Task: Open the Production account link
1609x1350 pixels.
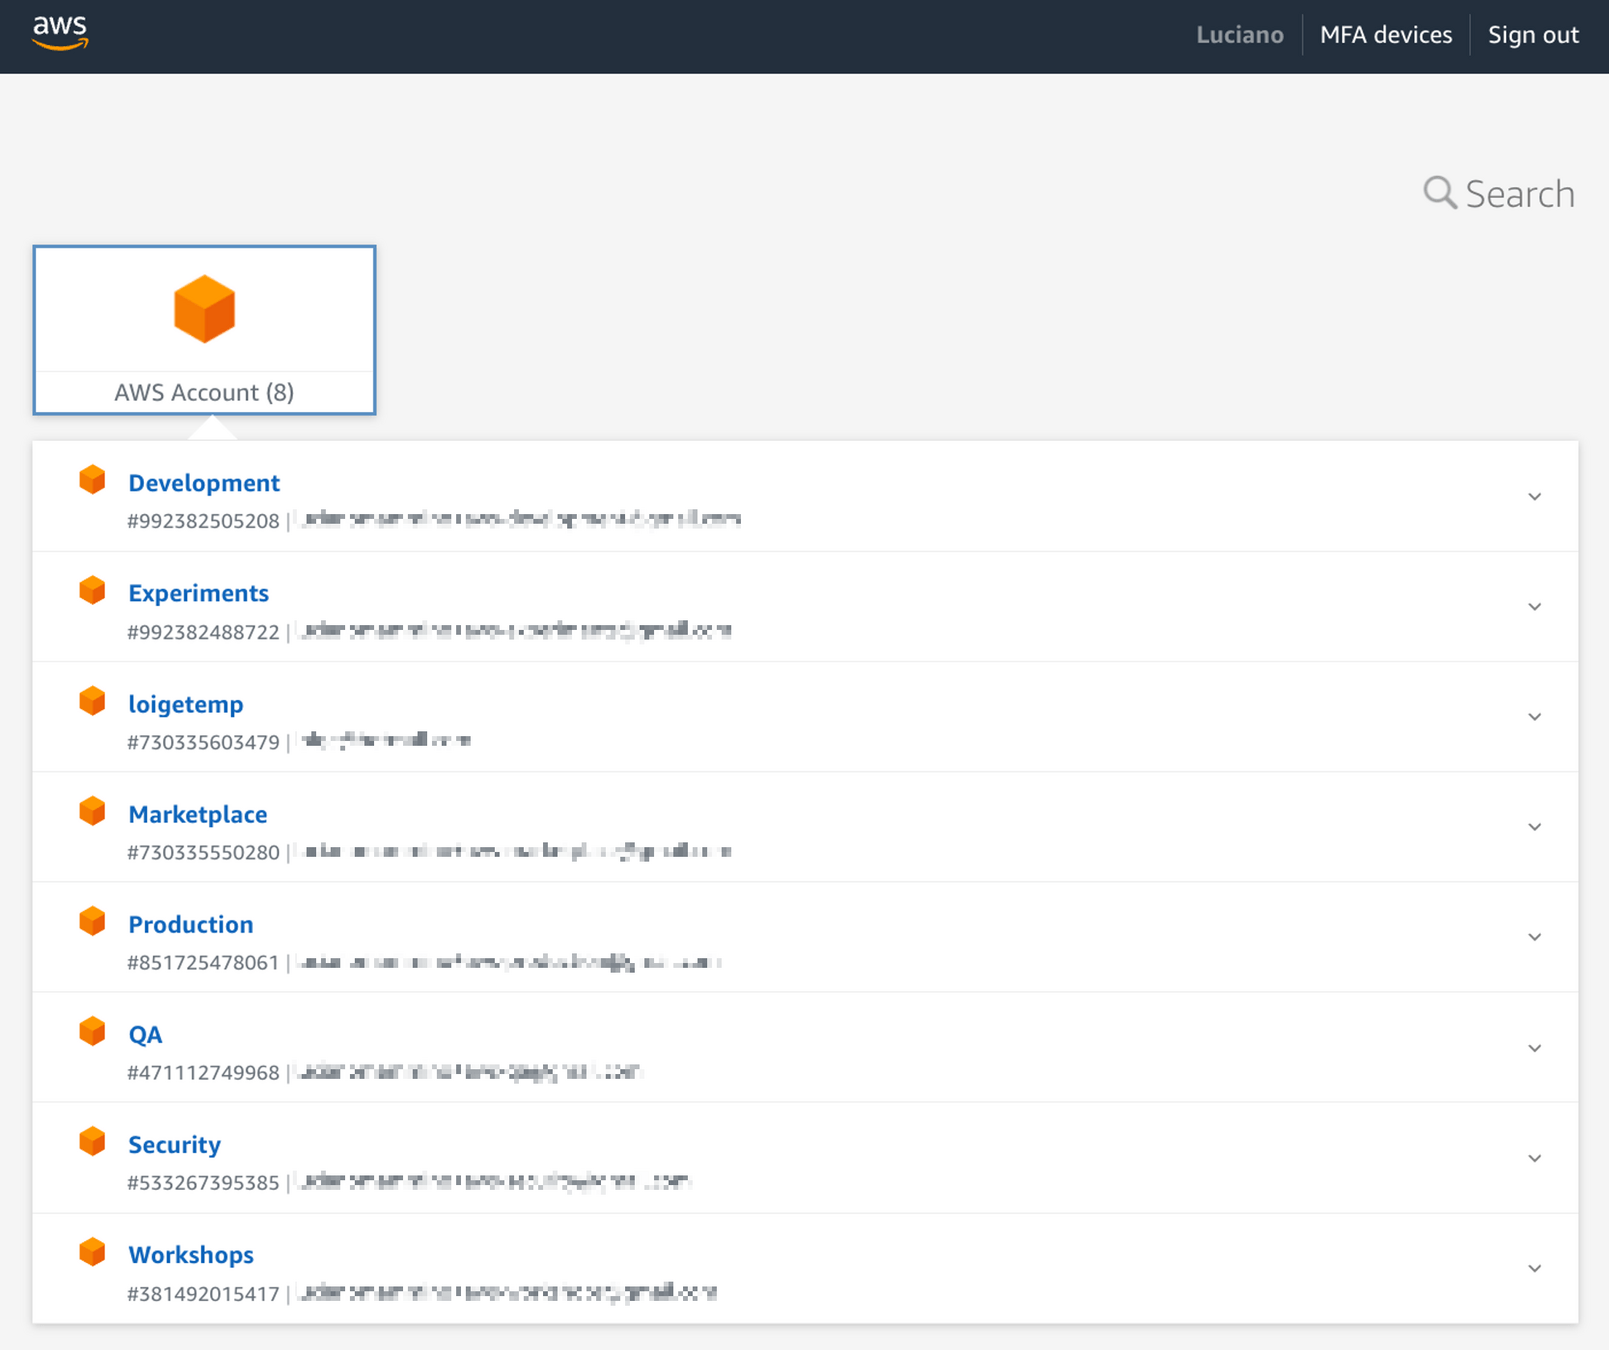Action: [x=191, y=924]
